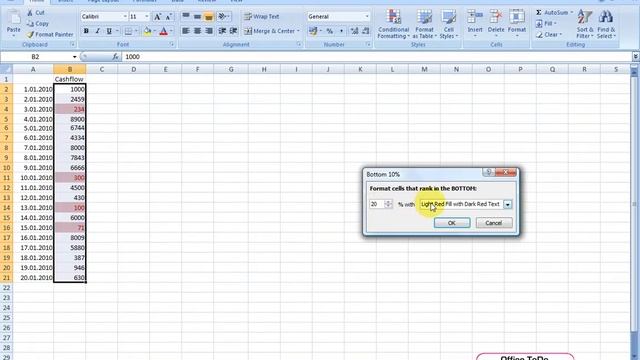640x360 pixels.
Task: Open the Conditional Formatting menu
Action: (x=393, y=24)
